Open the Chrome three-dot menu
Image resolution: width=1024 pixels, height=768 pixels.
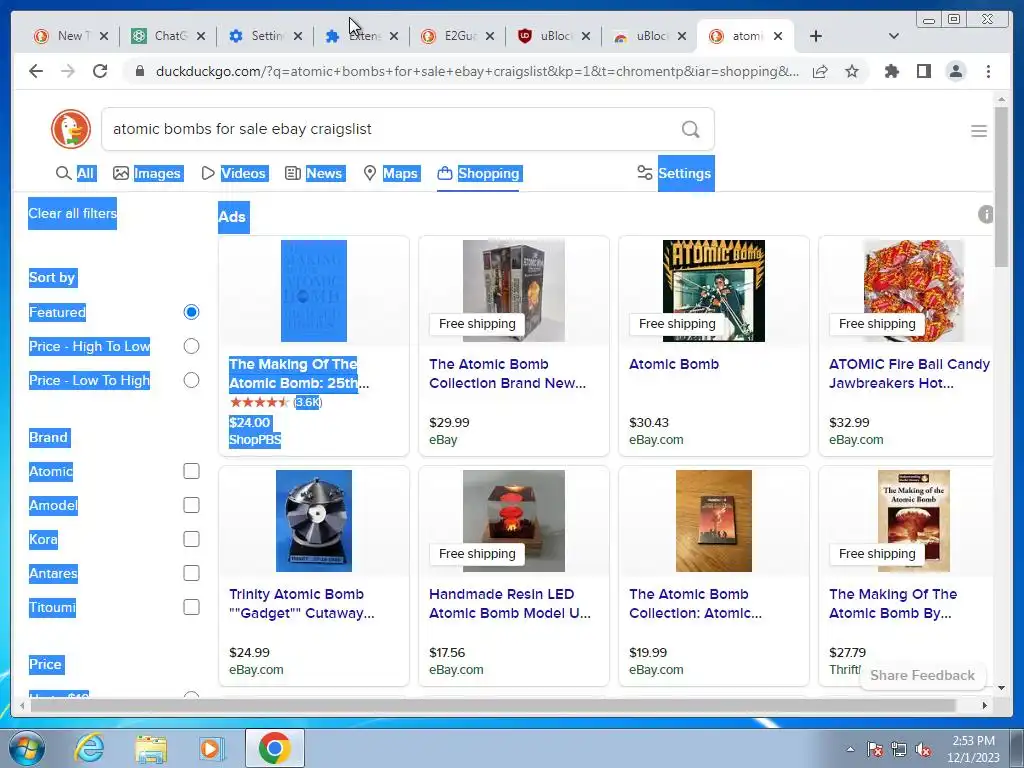pyautogui.click(x=988, y=71)
